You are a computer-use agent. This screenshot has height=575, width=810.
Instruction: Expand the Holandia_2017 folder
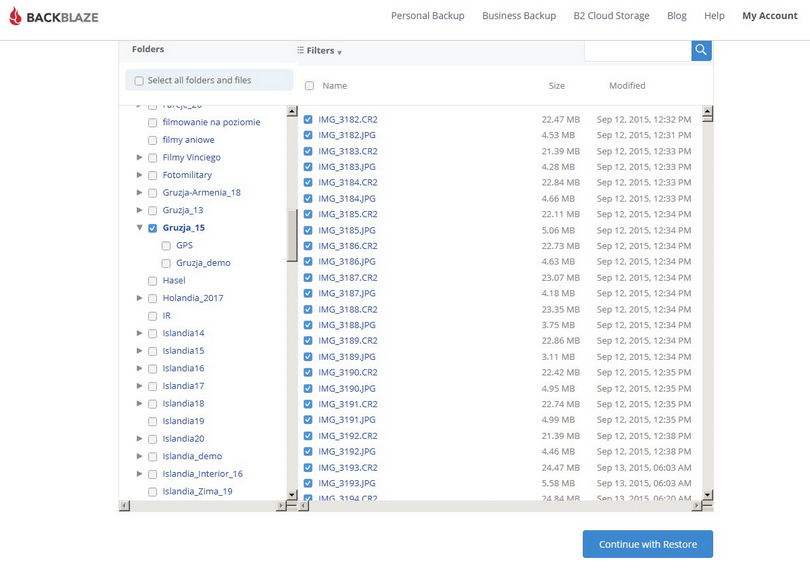[x=139, y=298]
